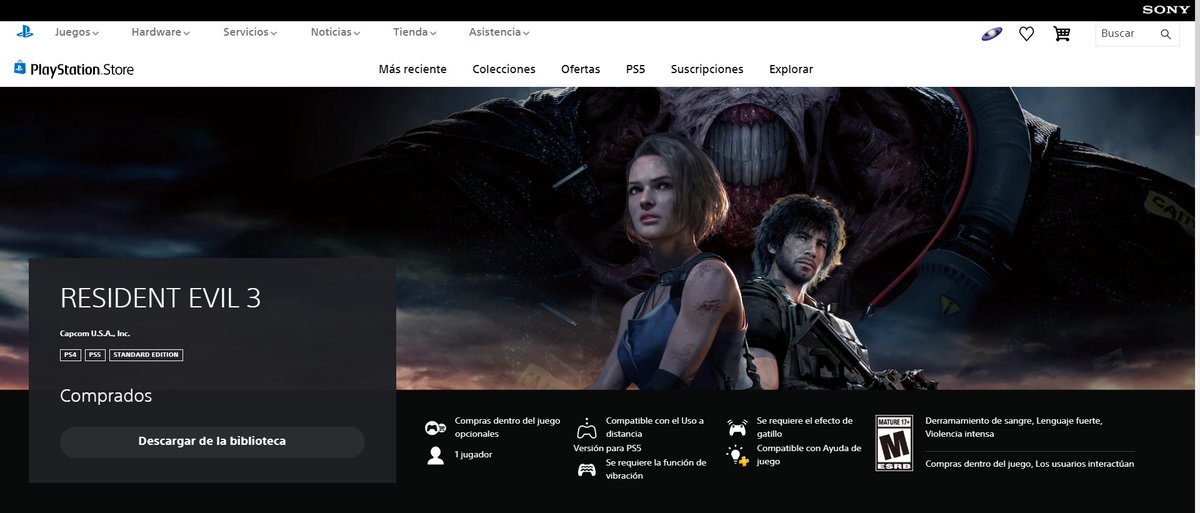Click 'Se requiere el efecto de gatillo' text
Image resolution: width=1200 pixels, height=513 pixels.
pos(805,428)
